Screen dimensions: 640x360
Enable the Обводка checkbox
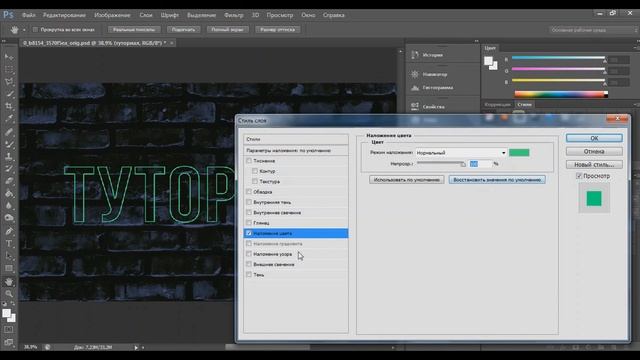click(249, 191)
